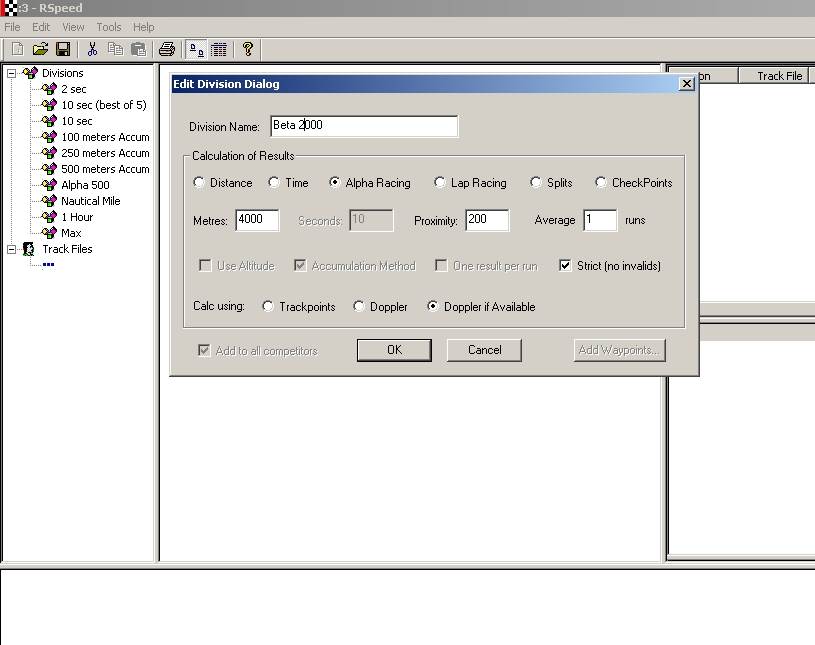Select the Doppler radio button
This screenshot has height=645, width=815.
(x=359, y=307)
